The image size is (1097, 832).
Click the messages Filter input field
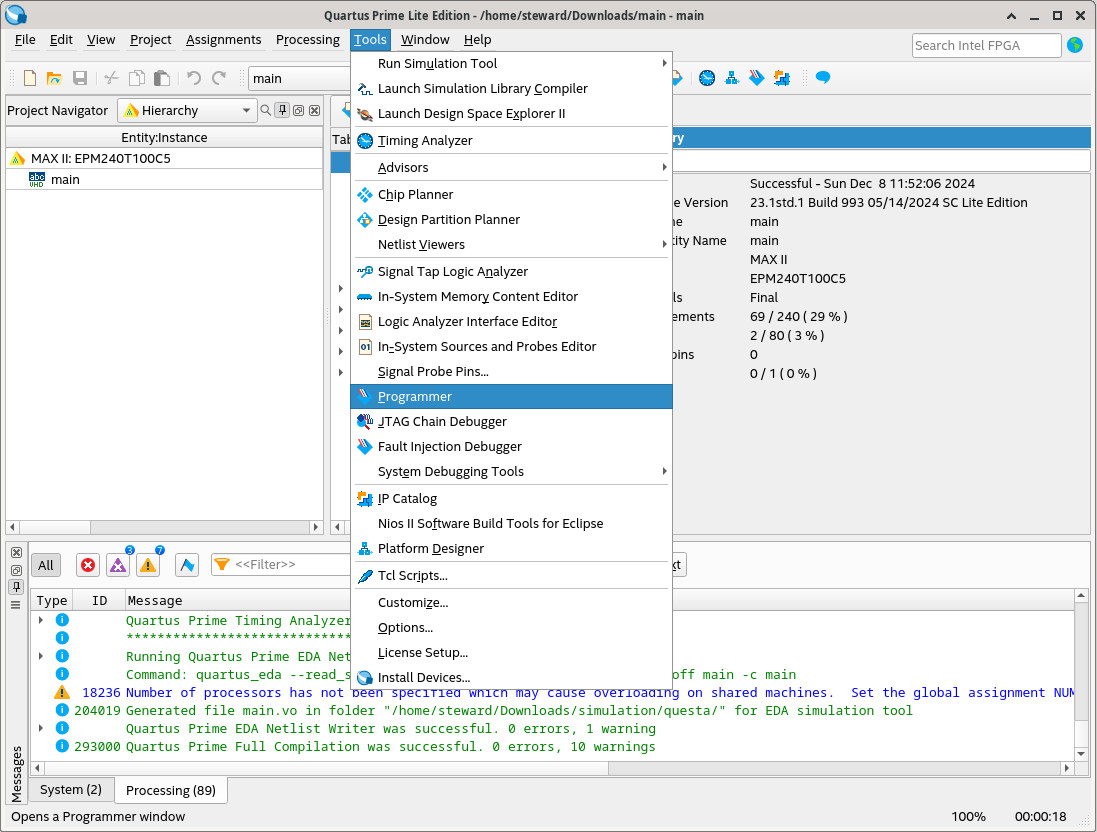[281, 565]
